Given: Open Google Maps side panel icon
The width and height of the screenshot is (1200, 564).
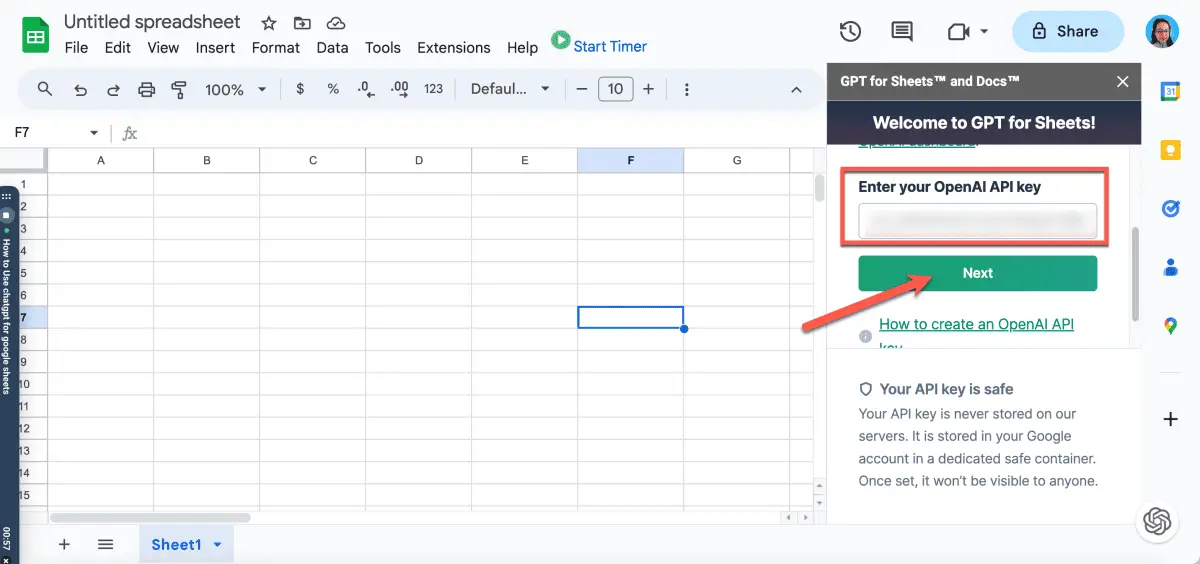Looking at the screenshot, I should [x=1170, y=326].
